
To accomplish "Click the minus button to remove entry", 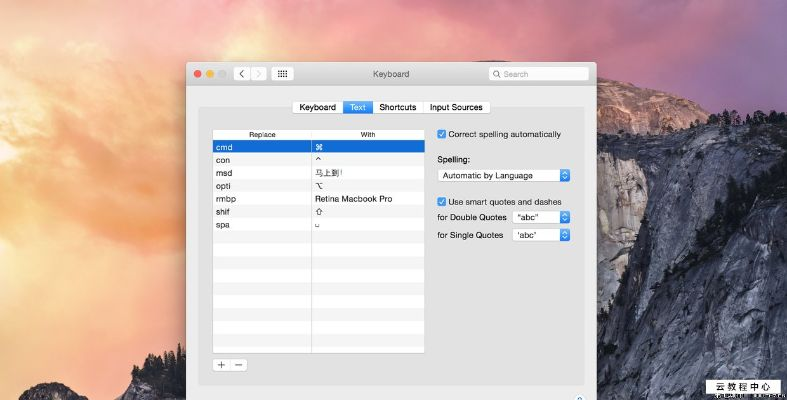I will coord(239,365).
